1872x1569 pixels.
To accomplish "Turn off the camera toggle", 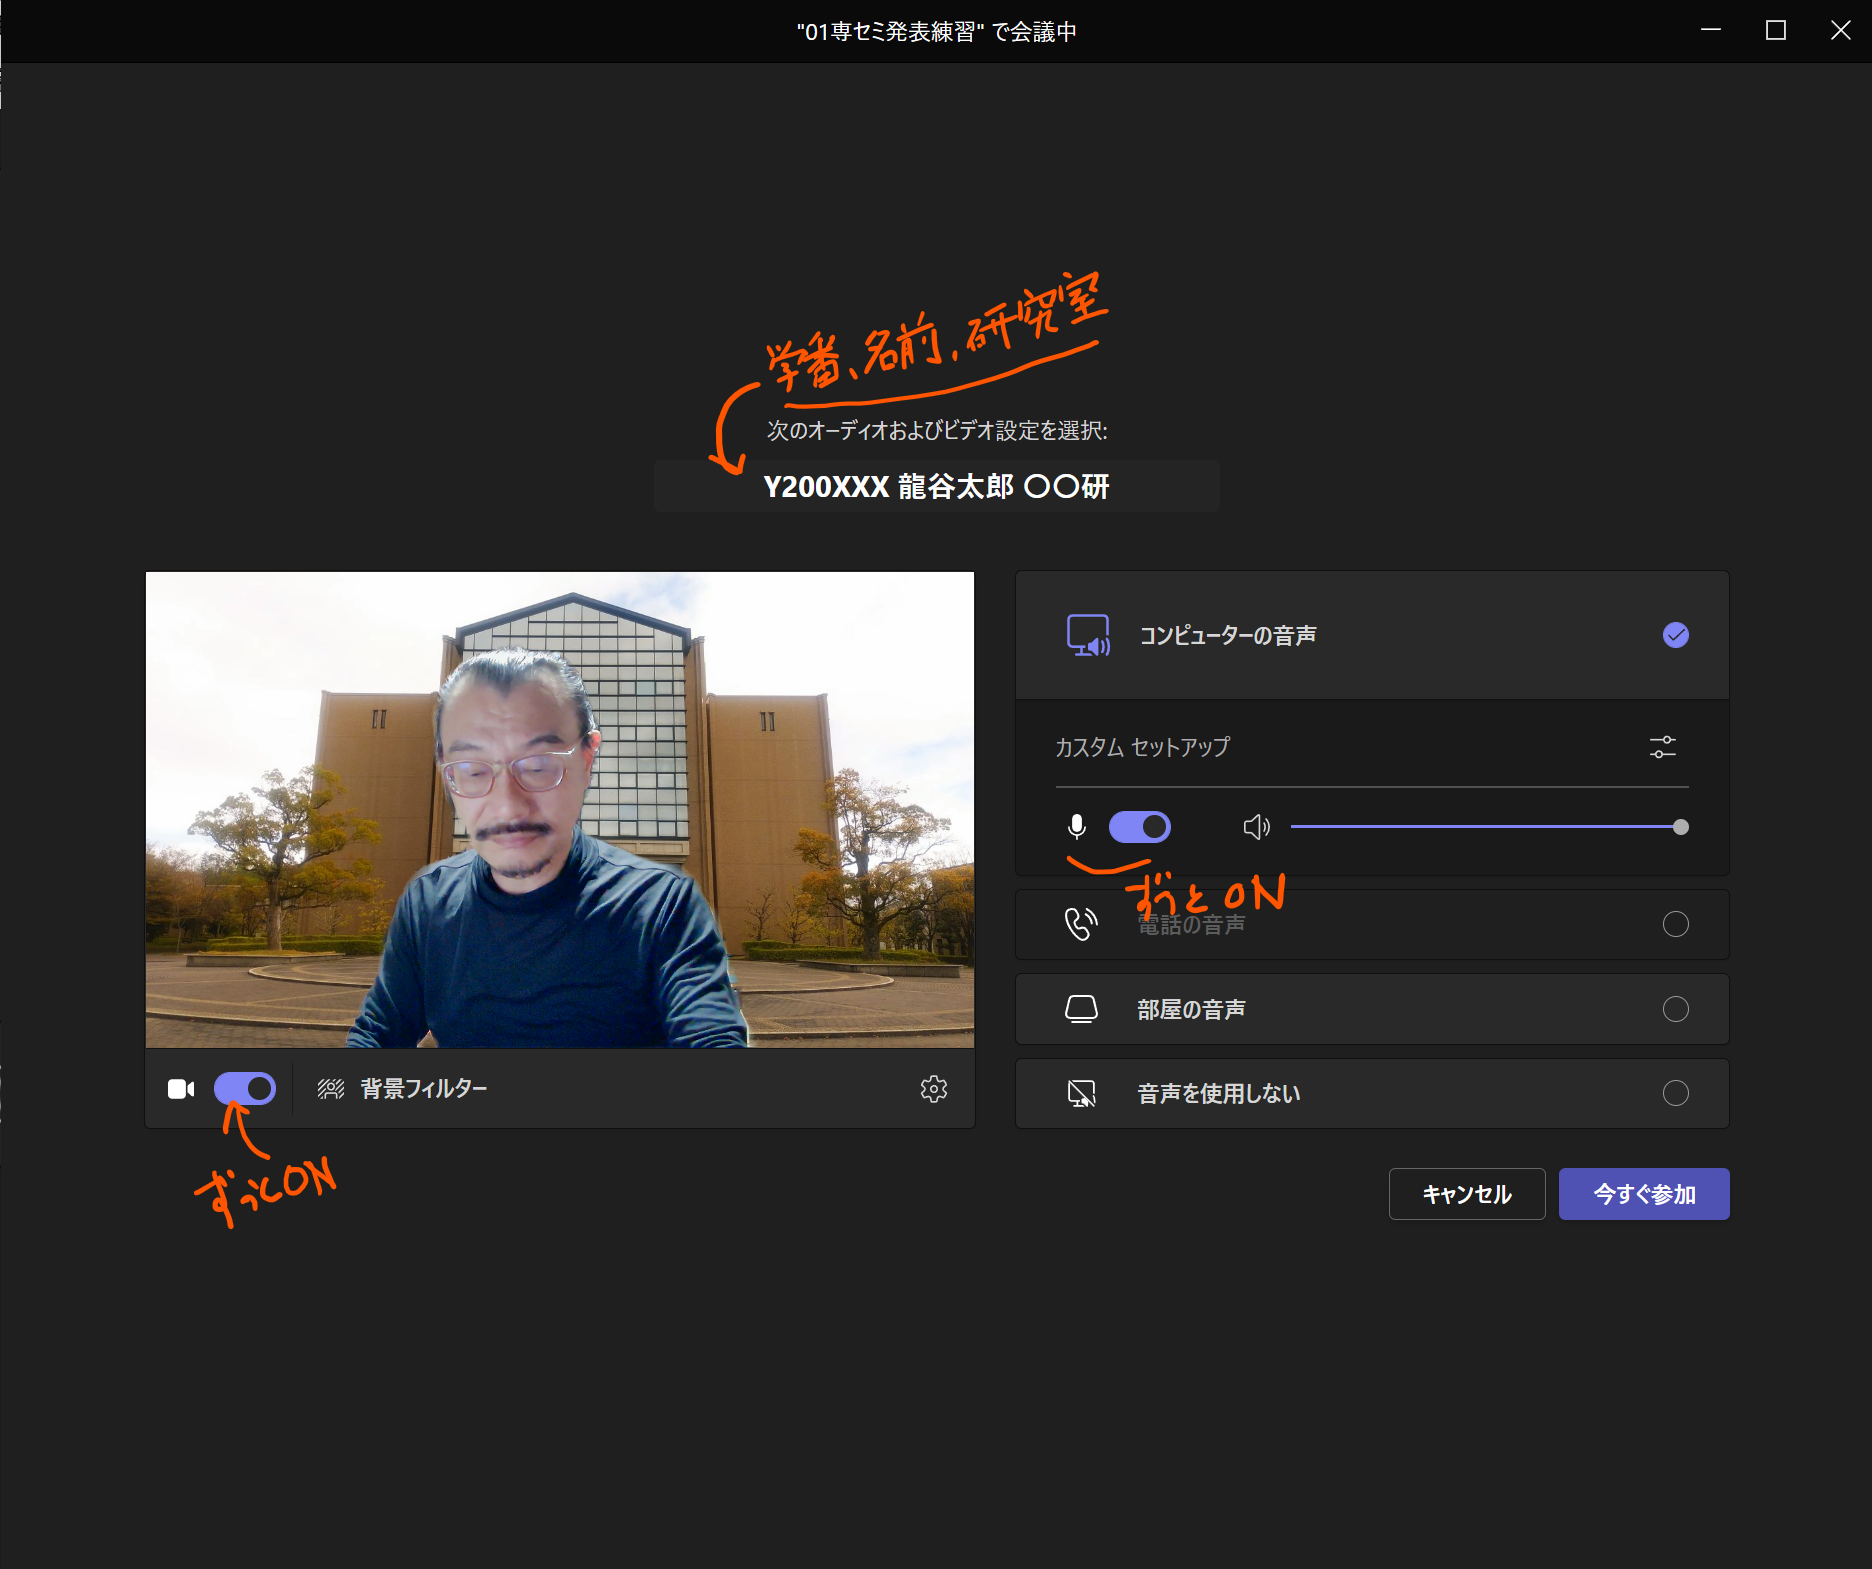I will click(x=245, y=1089).
